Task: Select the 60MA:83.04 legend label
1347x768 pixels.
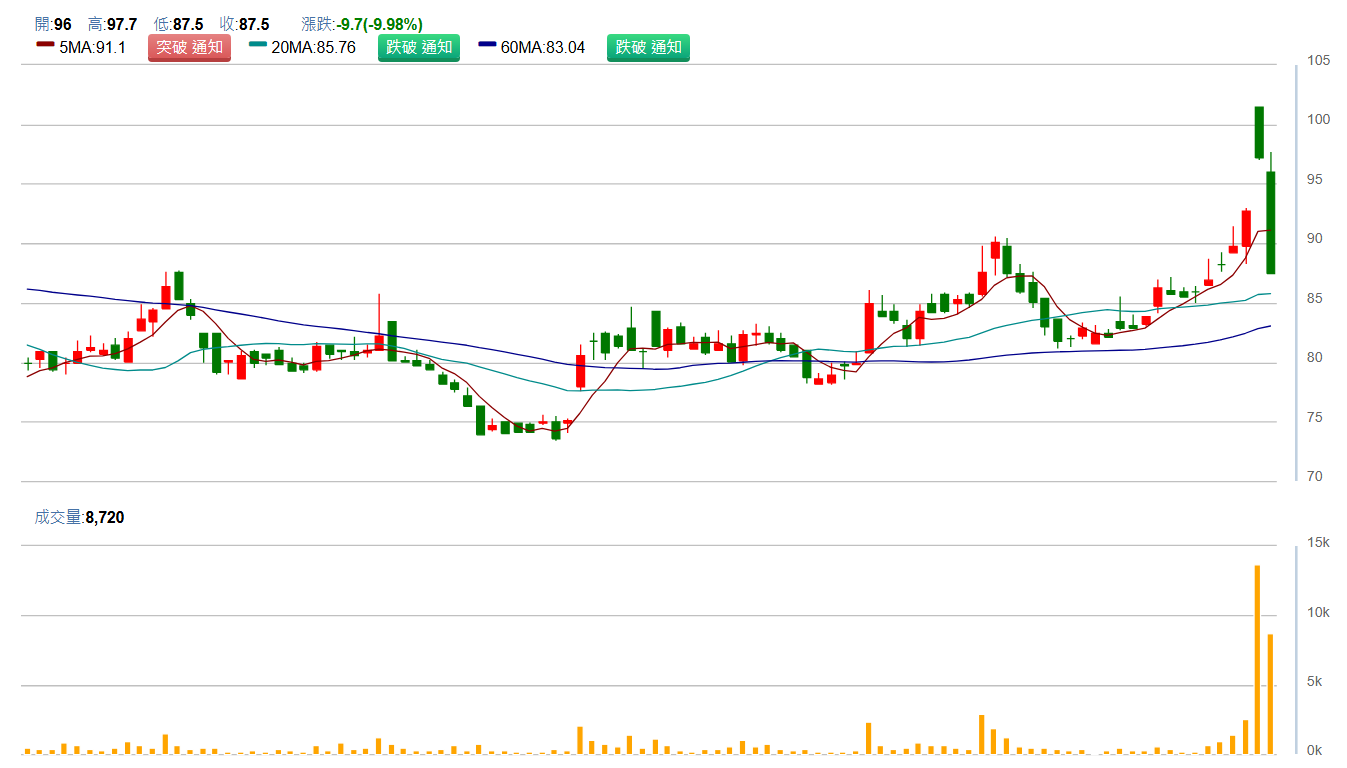Action: click(543, 47)
